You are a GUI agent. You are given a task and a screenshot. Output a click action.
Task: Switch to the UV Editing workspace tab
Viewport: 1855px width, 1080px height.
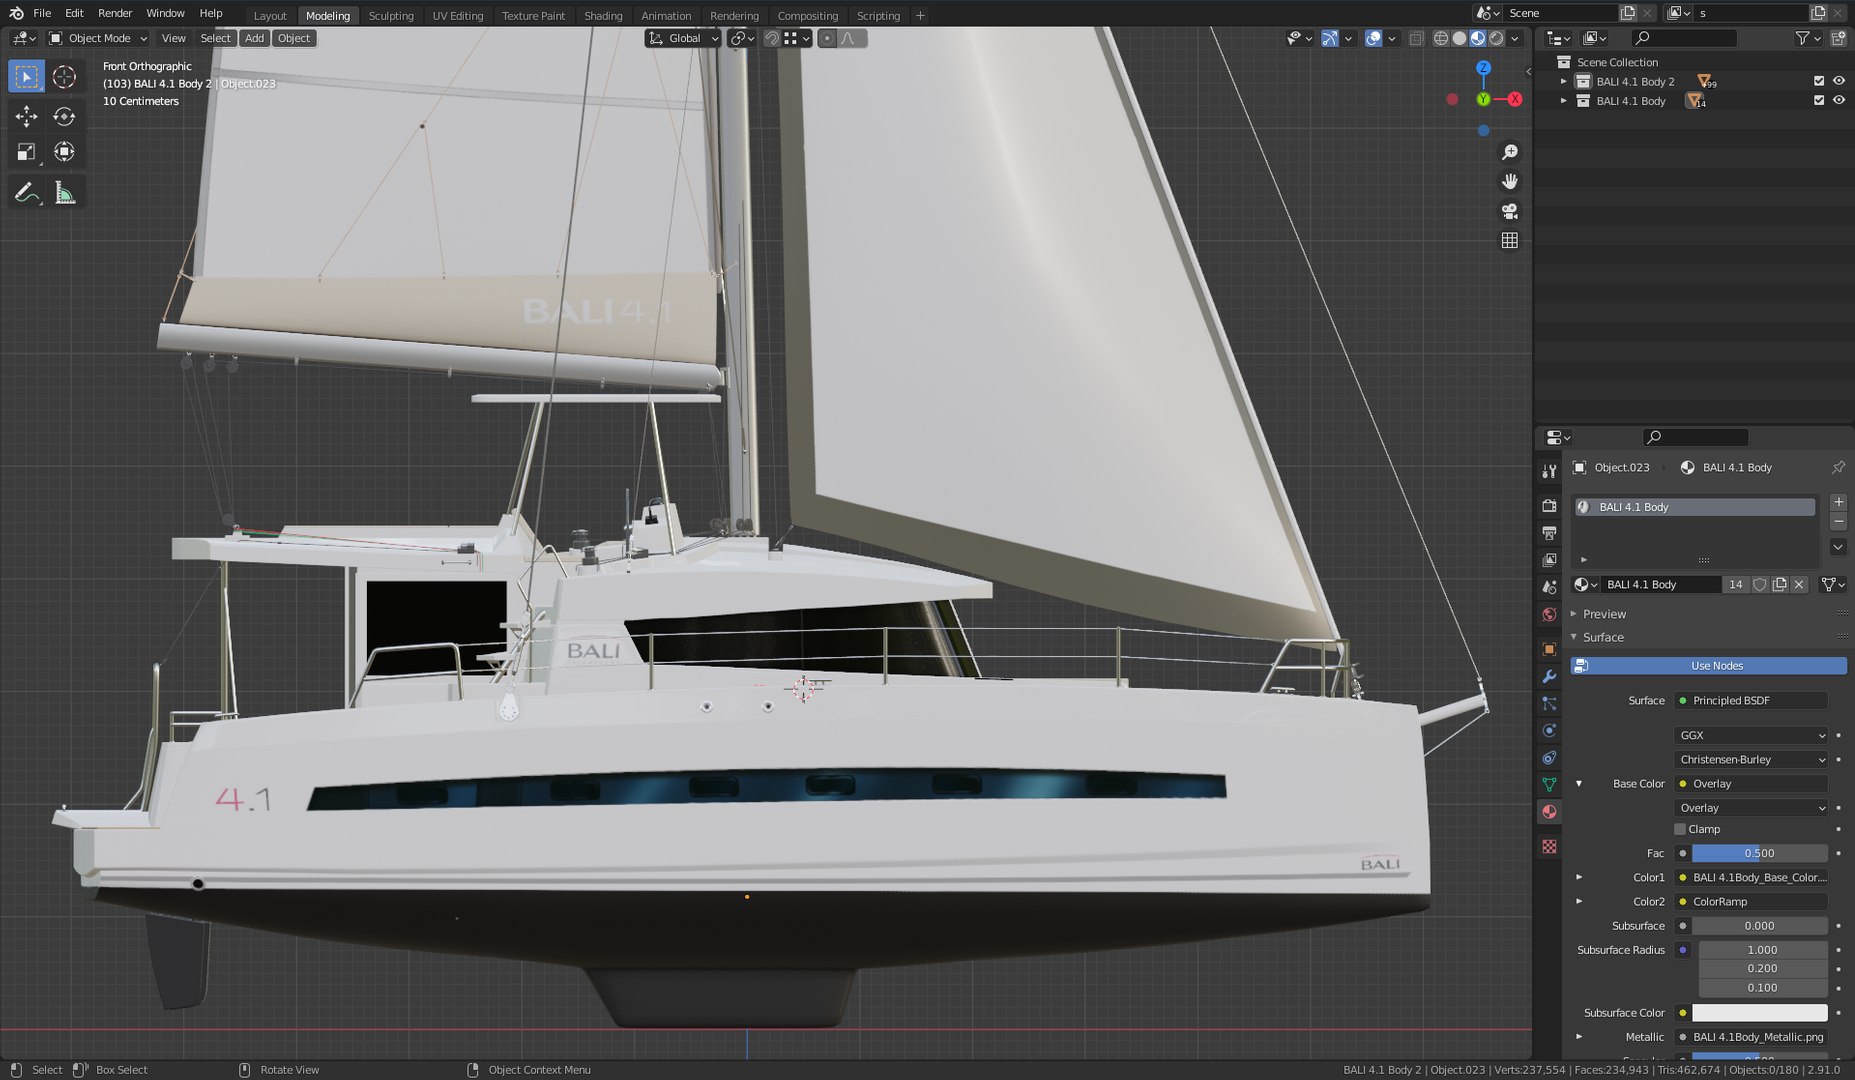[458, 15]
